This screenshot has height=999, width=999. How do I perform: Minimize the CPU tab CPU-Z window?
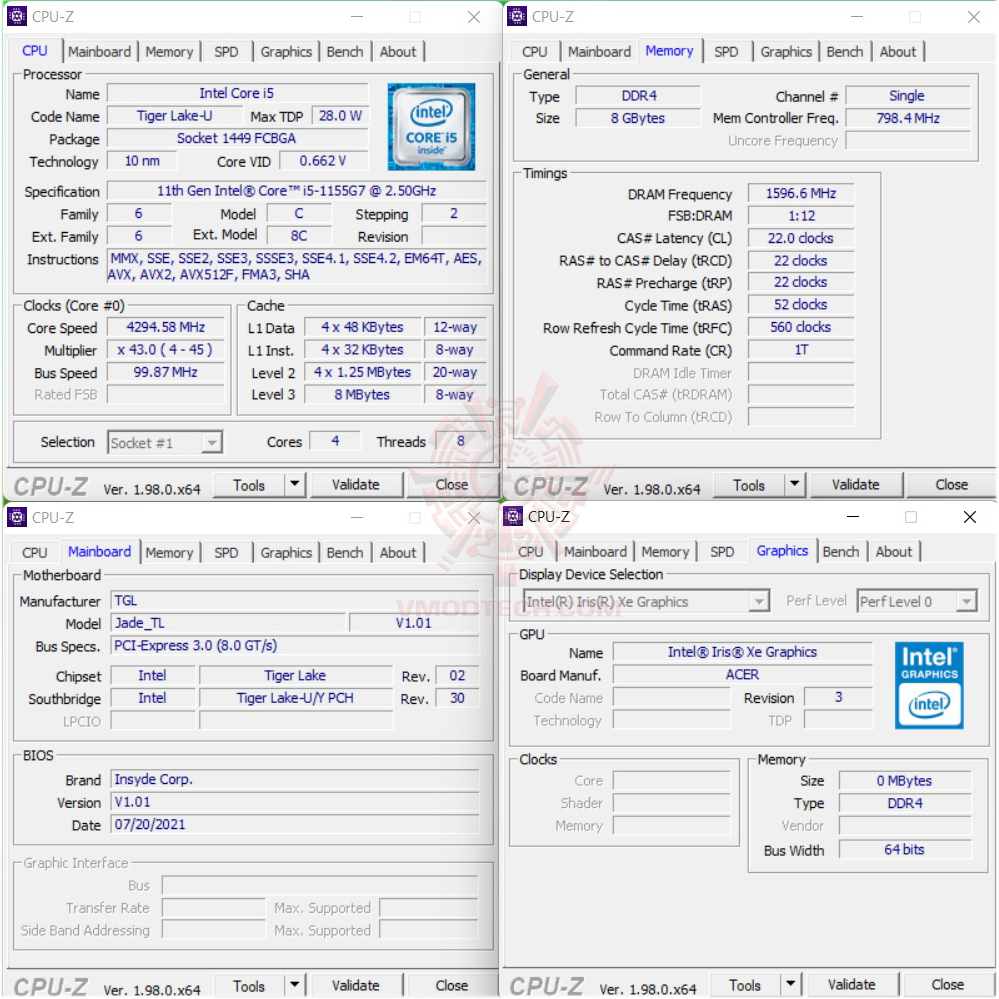(x=357, y=17)
